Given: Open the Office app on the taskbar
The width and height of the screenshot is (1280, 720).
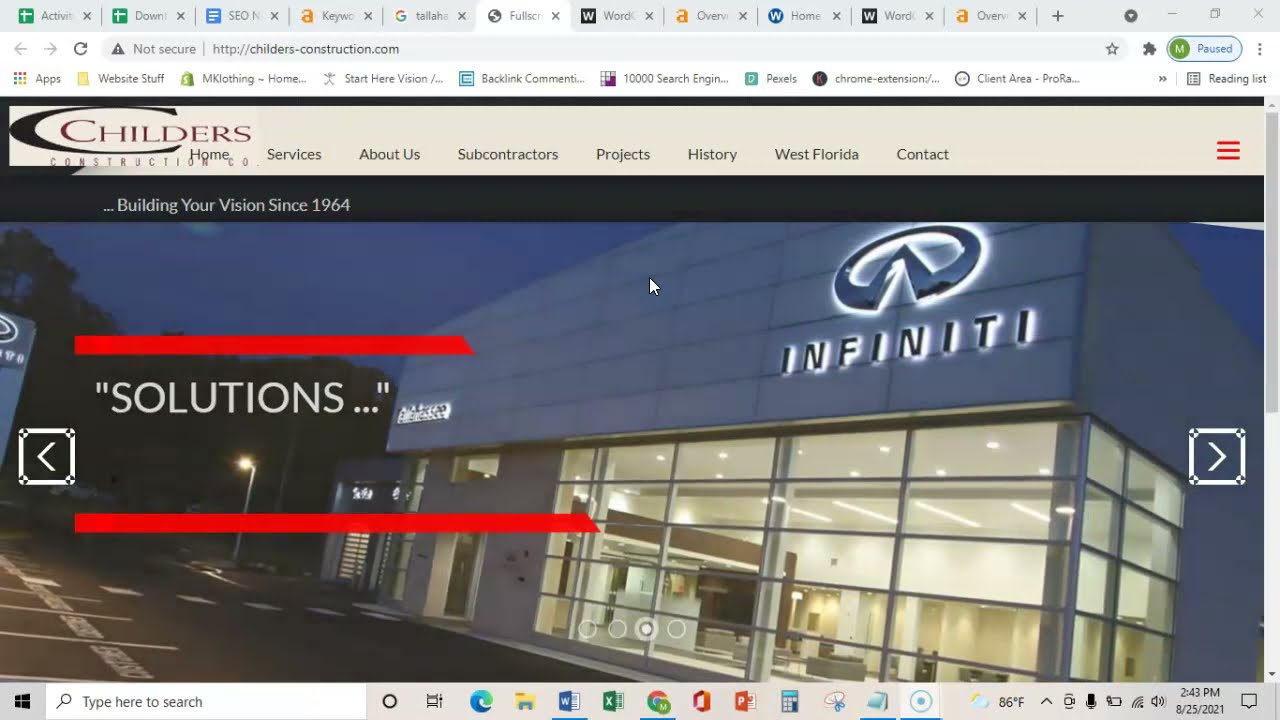Looking at the screenshot, I should [x=701, y=702].
